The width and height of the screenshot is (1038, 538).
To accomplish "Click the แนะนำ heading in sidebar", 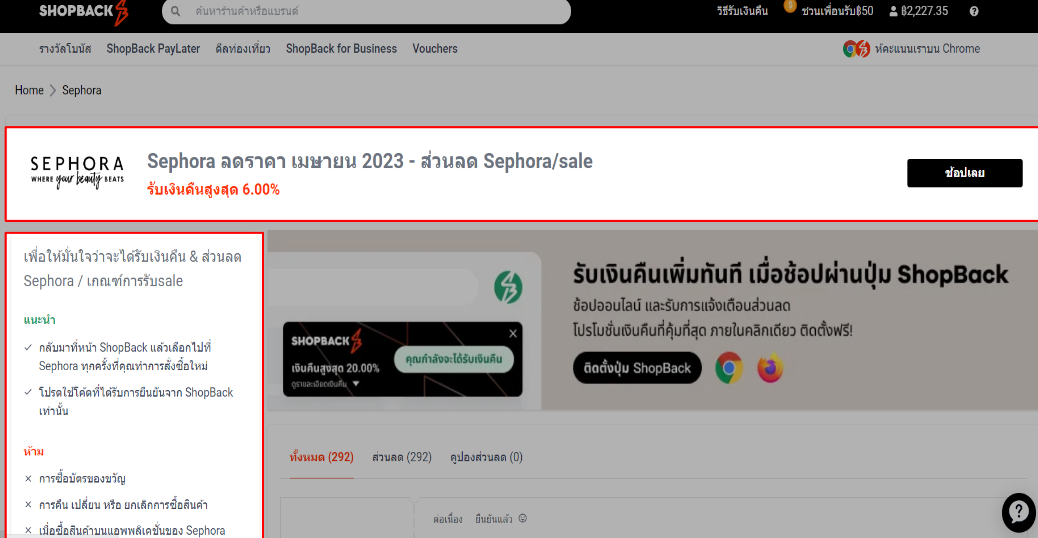I will pos(40,320).
